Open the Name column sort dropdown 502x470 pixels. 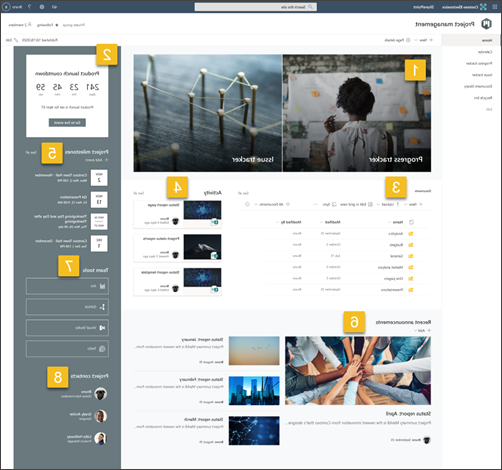click(x=389, y=222)
